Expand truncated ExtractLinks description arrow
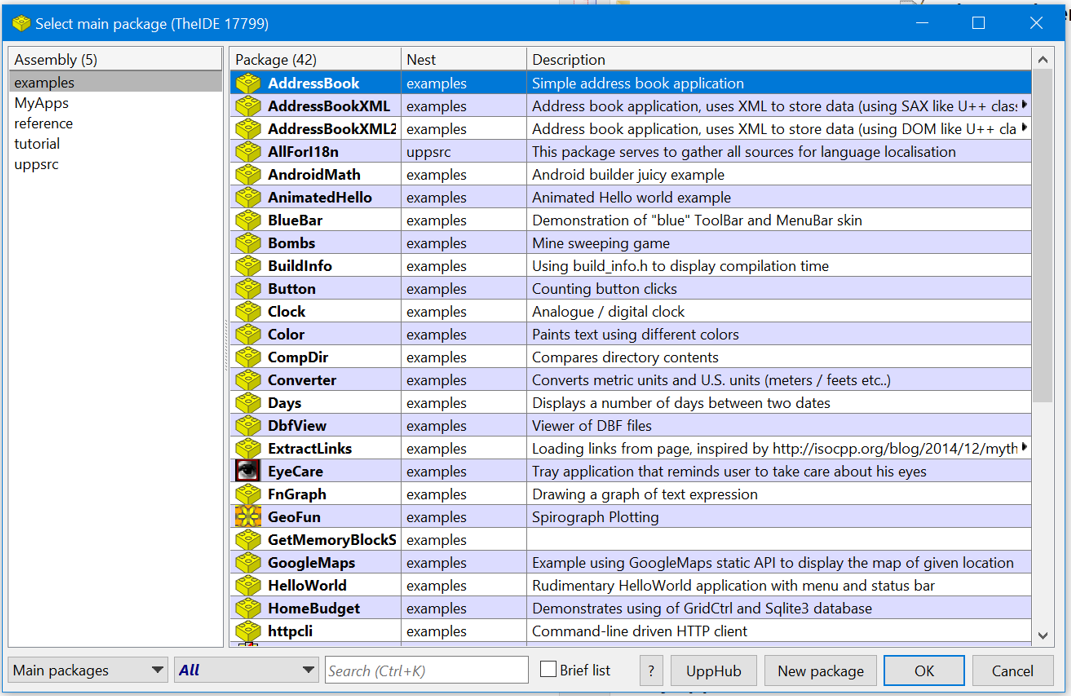Image resolution: width=1071 pixels, height=696 pixels. tap(1024, 448)
